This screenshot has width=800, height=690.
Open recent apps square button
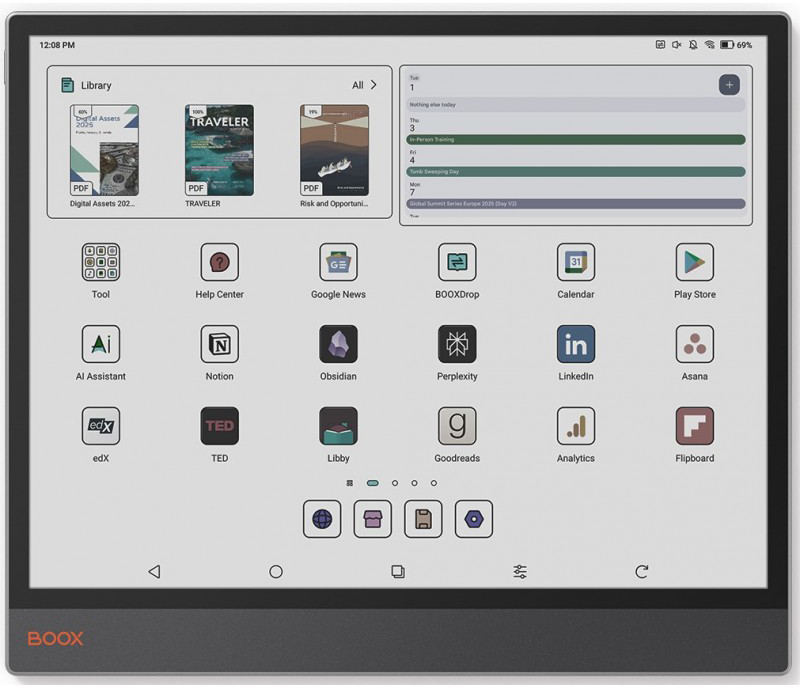click(x=398, y=572)
